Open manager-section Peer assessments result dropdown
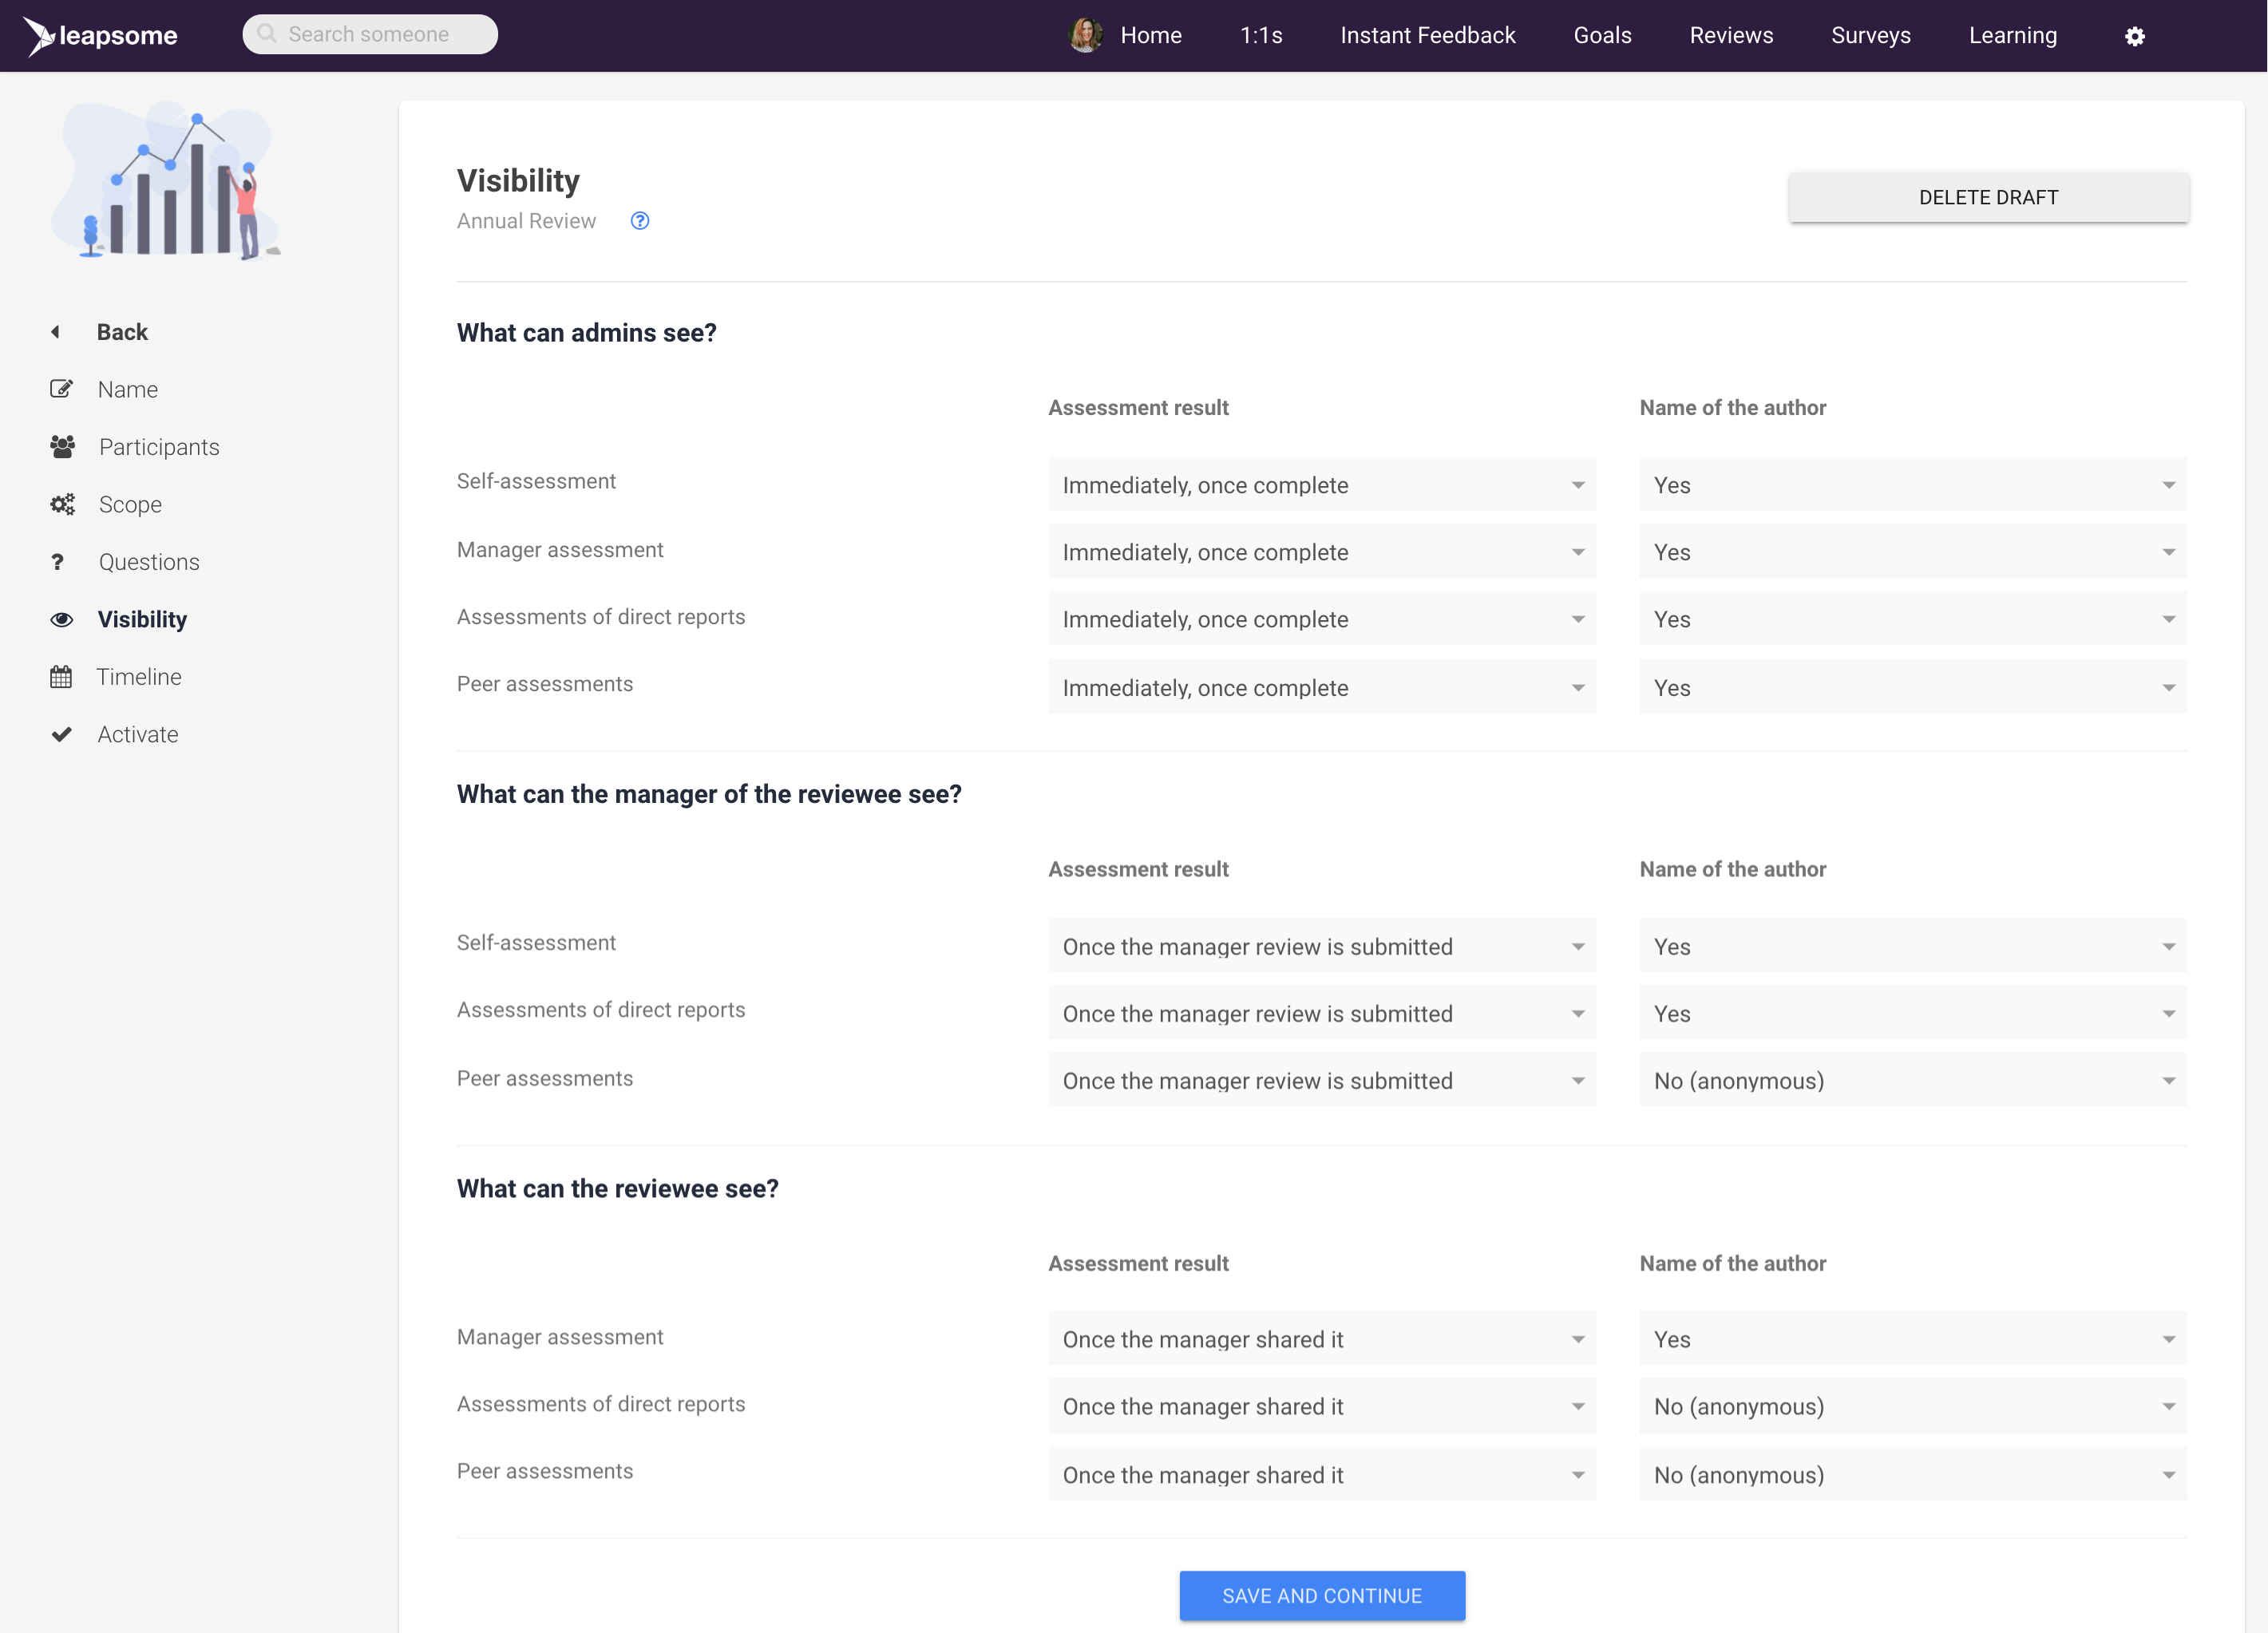The image size is (2268, 1633). (1322, 1080)
